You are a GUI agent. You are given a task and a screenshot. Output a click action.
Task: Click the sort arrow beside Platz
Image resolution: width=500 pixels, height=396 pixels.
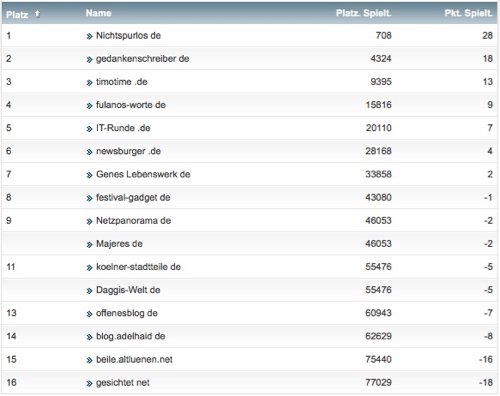[x=37, y=14]
